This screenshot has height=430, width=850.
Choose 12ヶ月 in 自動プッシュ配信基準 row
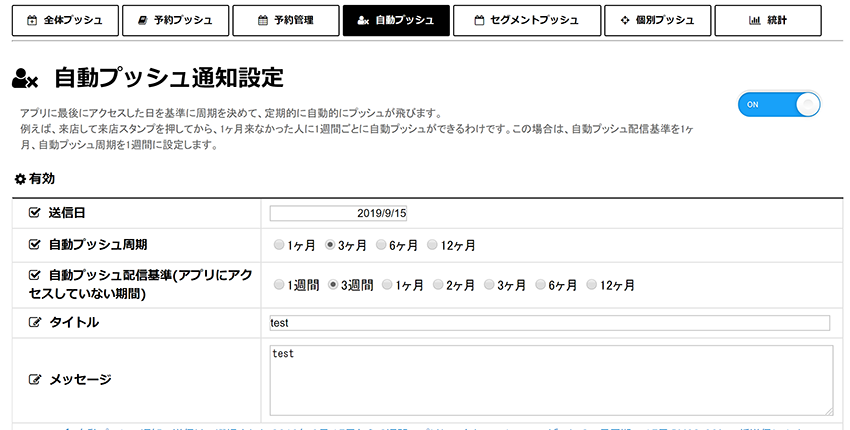click(x=591, y=285)
